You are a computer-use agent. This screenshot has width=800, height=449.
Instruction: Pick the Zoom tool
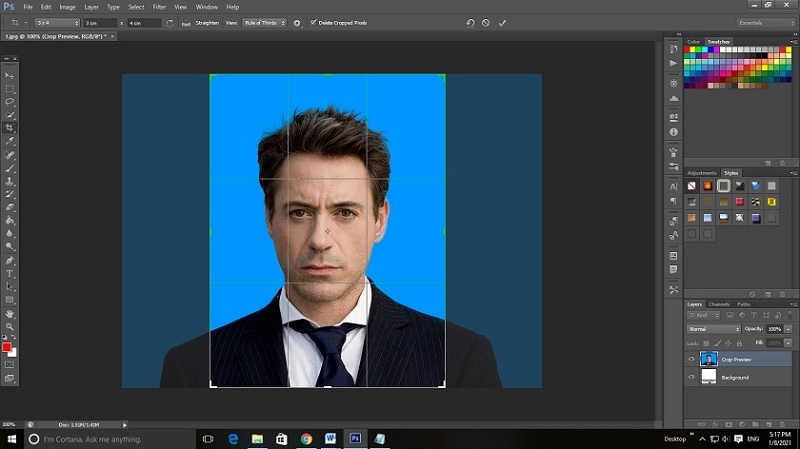coord(10,327)
